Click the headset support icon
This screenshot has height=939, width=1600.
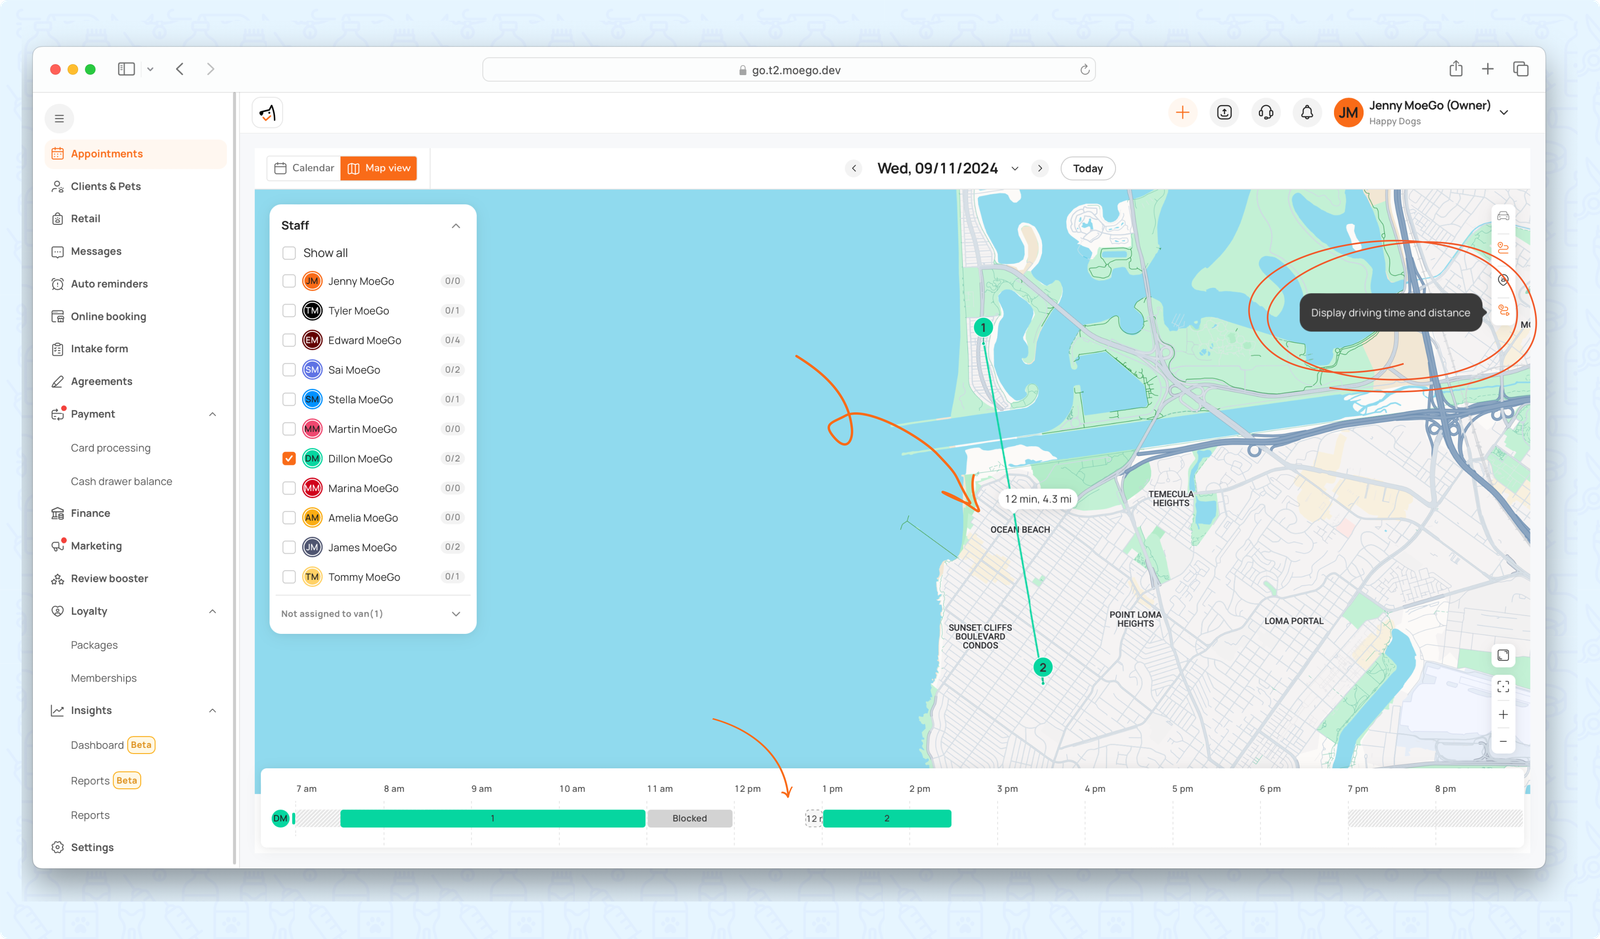click(1265, 112)
